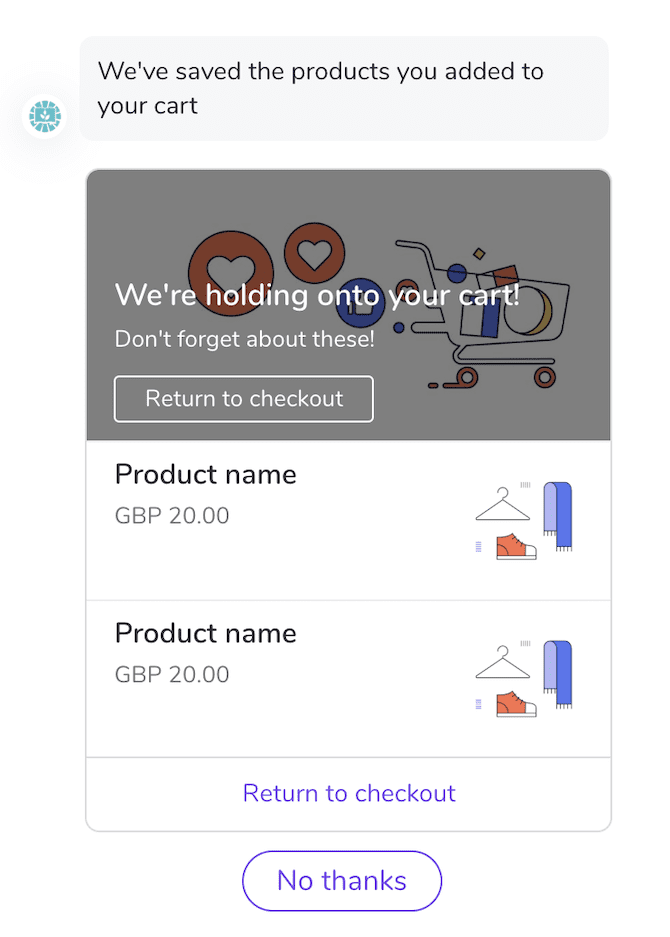Dismiss with the No thanks button
This screenshot has width=670, height=937.
click(x=342, y=881)
